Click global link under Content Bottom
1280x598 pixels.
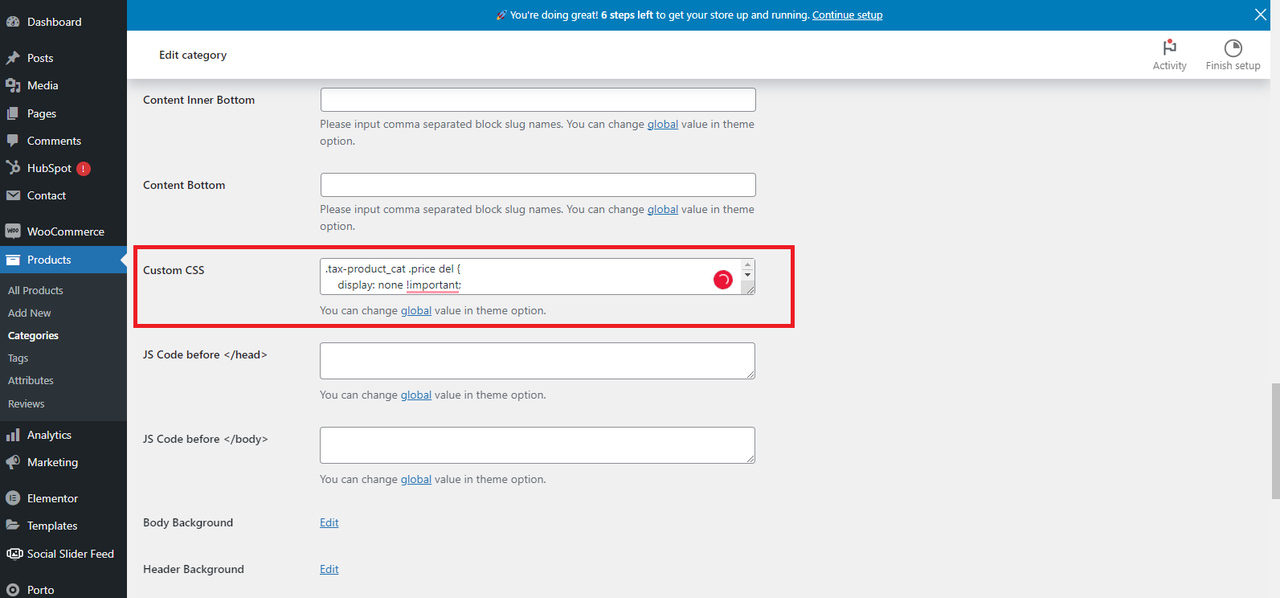[662, 209]
